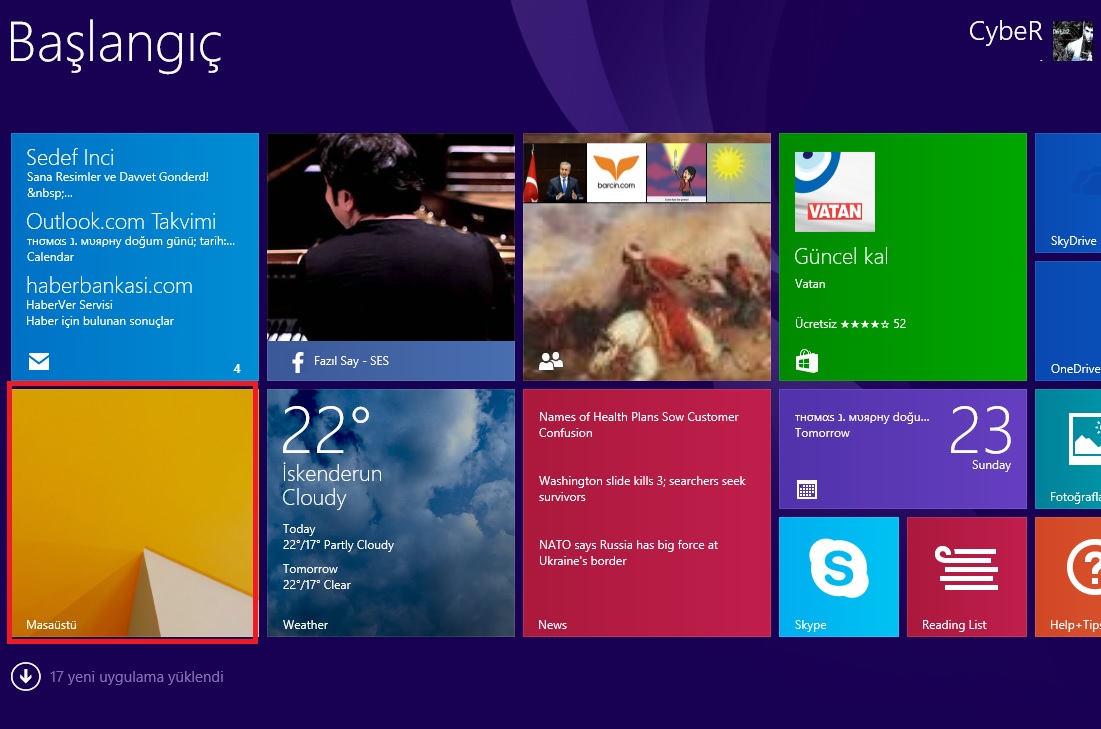Click the unread mail count 4
This screenshot has height=729, width=1101.
[237, 369]
